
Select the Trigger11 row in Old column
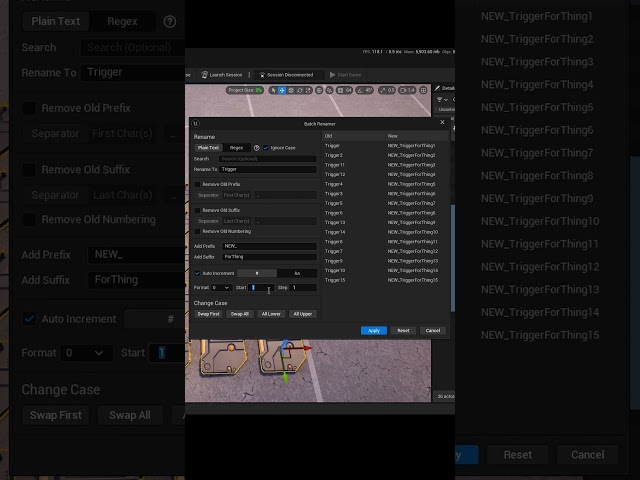(x=335, y=165)
